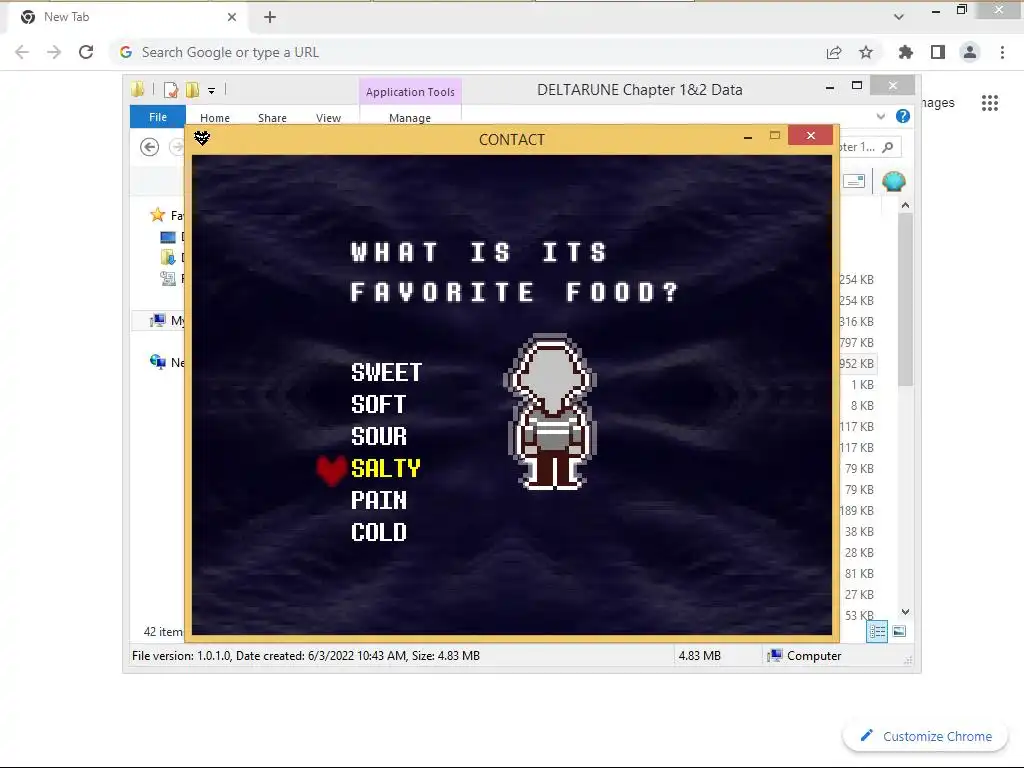Click the 797 KB file size cell

tap(857, 342)
